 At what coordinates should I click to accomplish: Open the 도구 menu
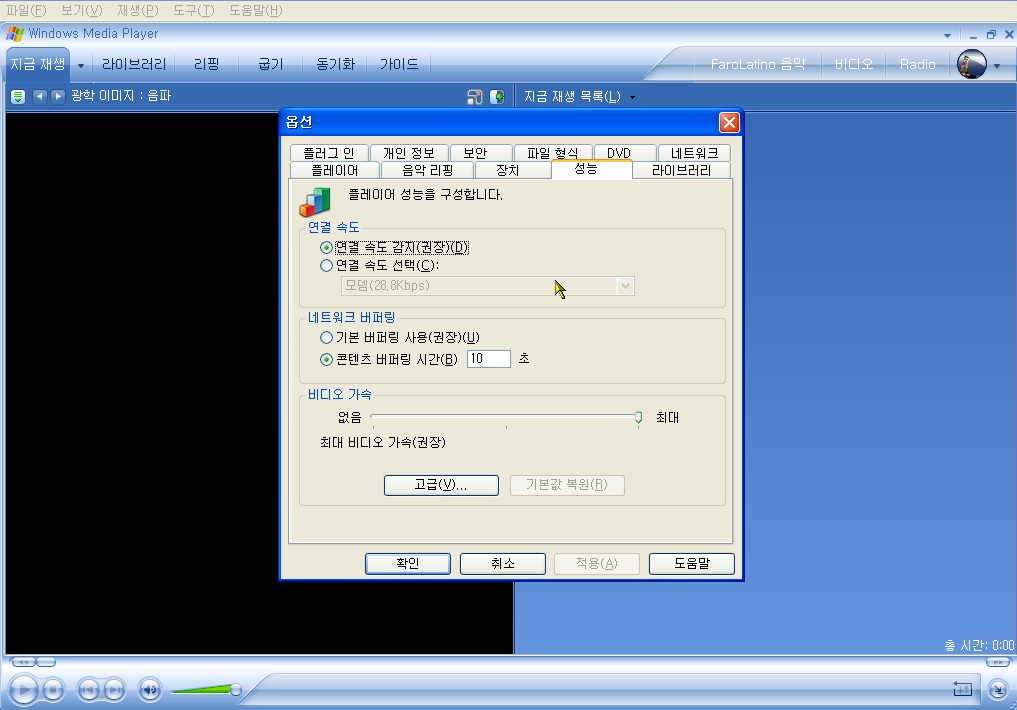point(193,10)
